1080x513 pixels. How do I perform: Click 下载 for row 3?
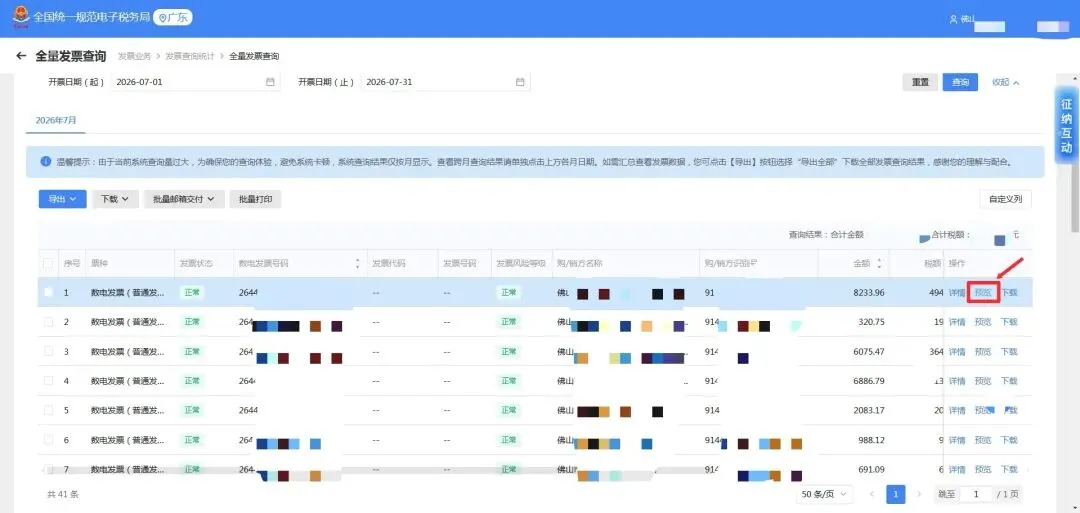[1008, 352]
